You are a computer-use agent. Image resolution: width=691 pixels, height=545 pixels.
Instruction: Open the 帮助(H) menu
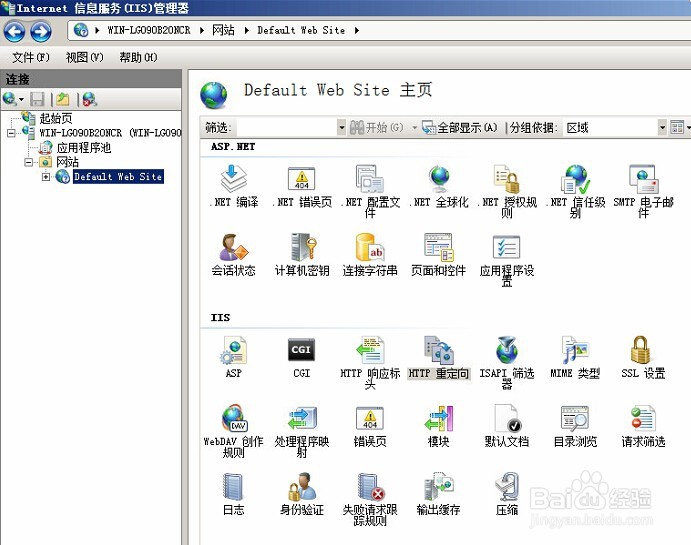(138, 57)
